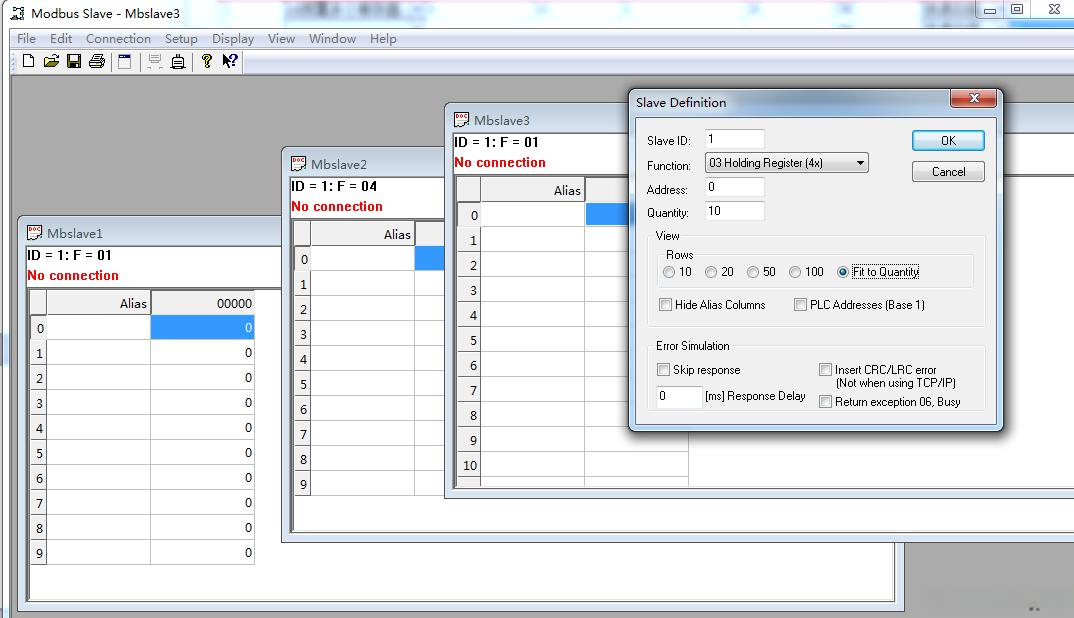Select the 100 rows radio button
1074x618 pixels.
tap(795, 272)
